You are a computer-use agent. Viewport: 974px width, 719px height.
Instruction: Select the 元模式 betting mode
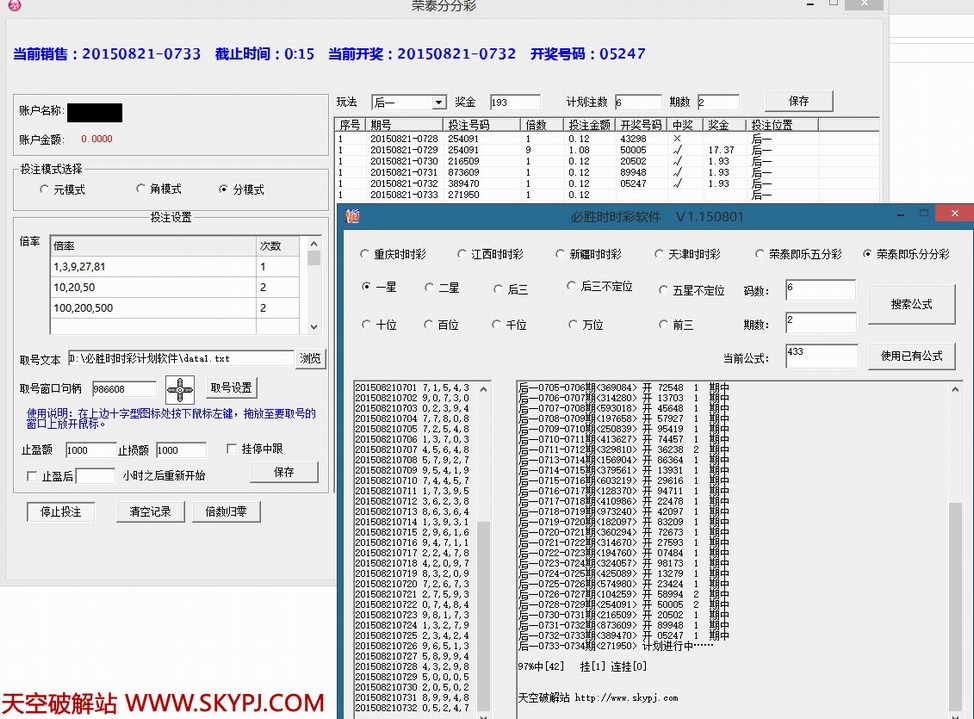coord(44,189)
